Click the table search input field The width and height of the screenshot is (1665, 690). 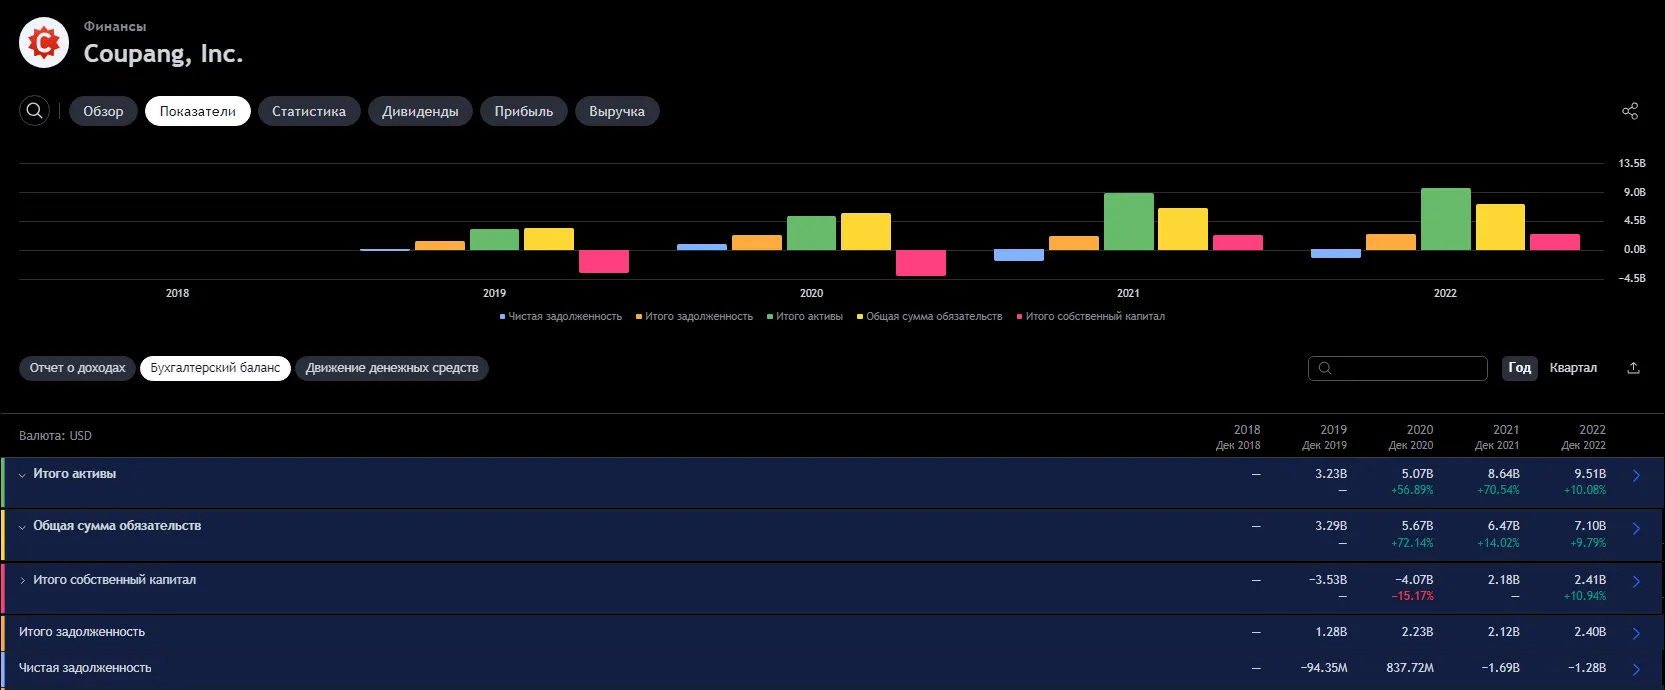[x=1397, y=368]
